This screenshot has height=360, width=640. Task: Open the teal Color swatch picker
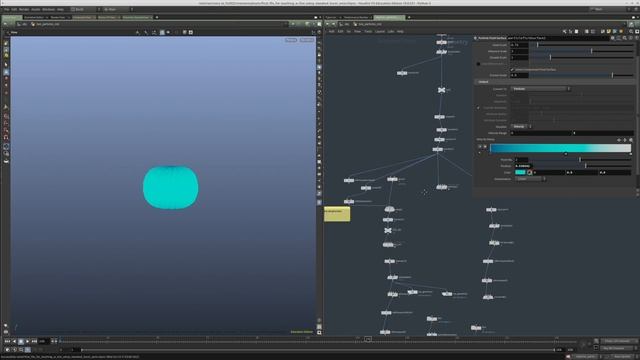click(x=520, y=173)
